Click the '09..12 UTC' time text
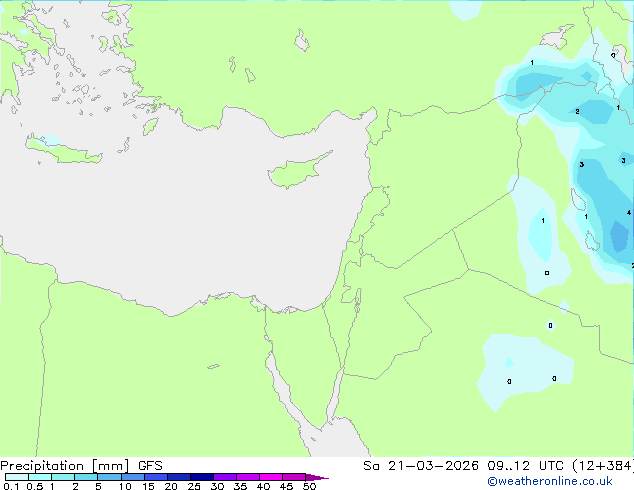Viewport: 634px width, 490px height. (x=525, y=466)
